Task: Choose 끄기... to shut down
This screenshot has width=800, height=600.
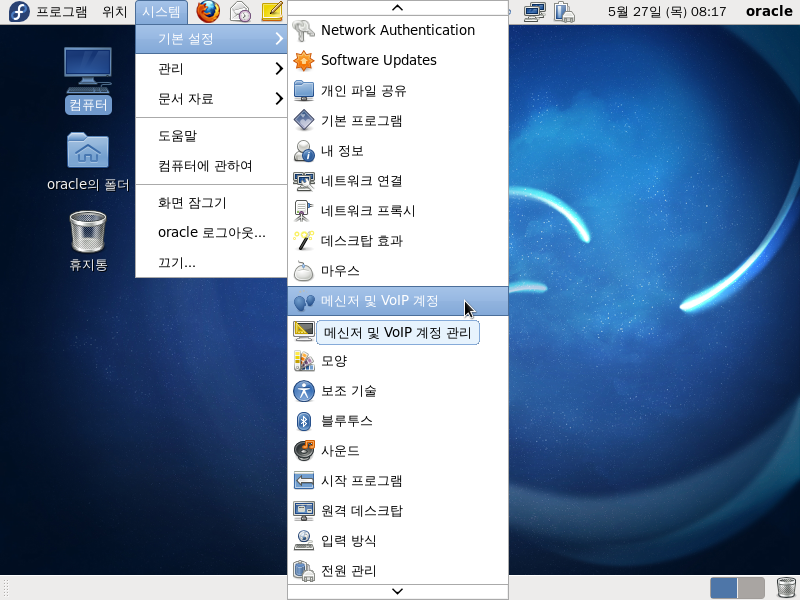Action: pyautogui.click(x=211, y=263)
